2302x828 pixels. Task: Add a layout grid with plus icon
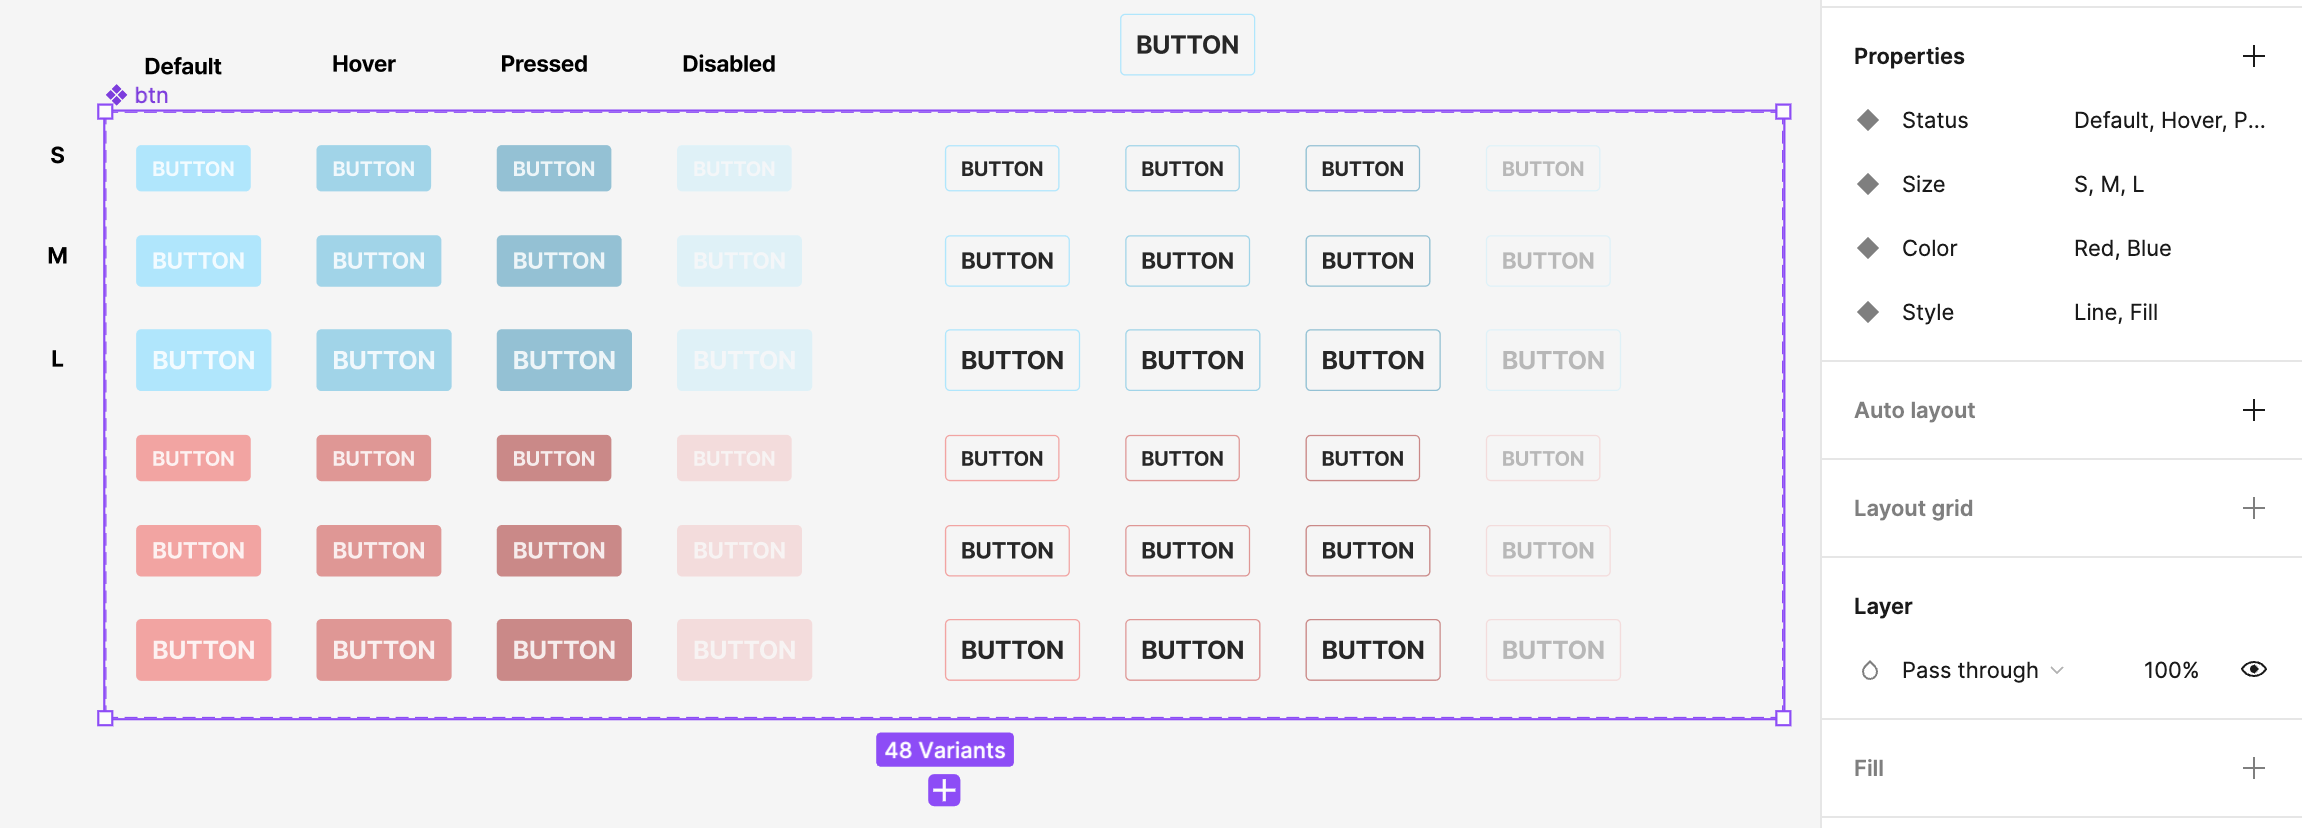[x=2253, y=508]
